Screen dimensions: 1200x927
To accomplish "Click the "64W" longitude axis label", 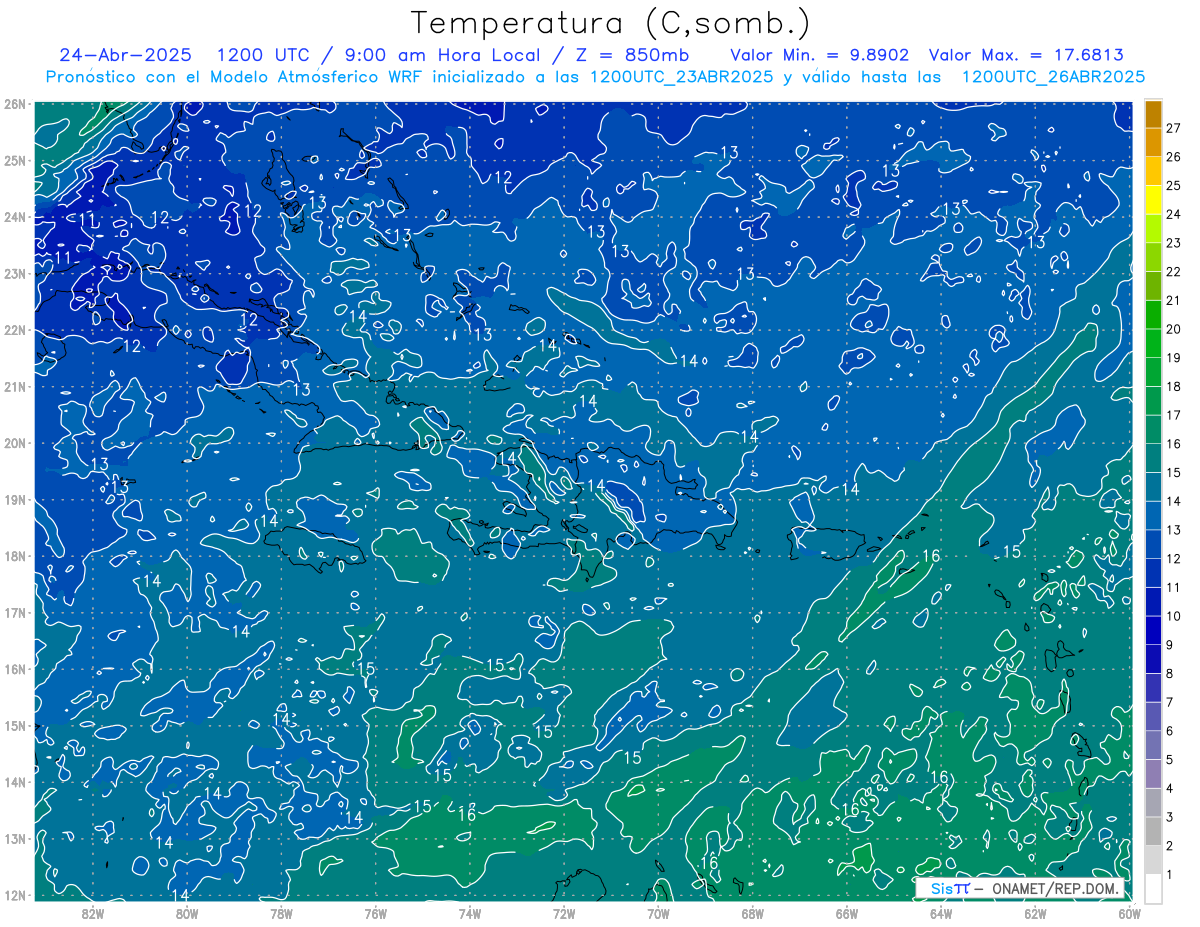I will click(941, 913).
